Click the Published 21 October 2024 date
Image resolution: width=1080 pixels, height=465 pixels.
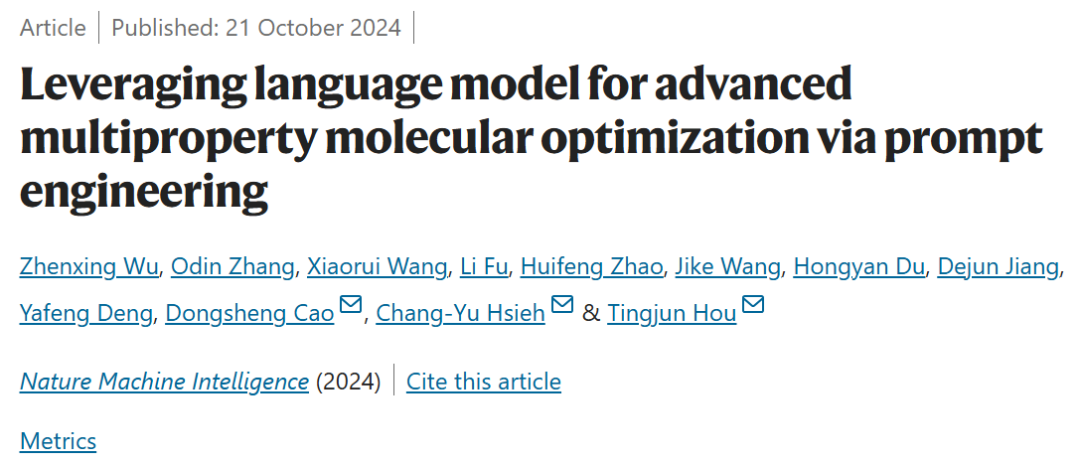point(256,27)
